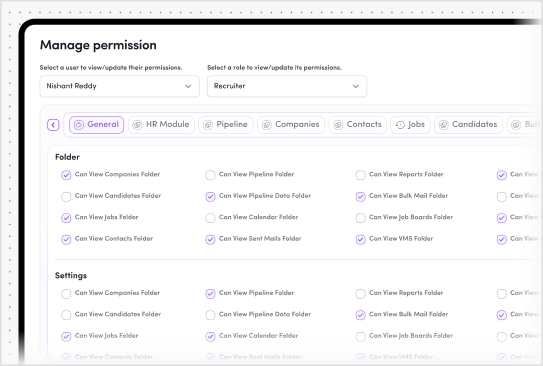Click the Folder section heading

[x=68, y=157]
